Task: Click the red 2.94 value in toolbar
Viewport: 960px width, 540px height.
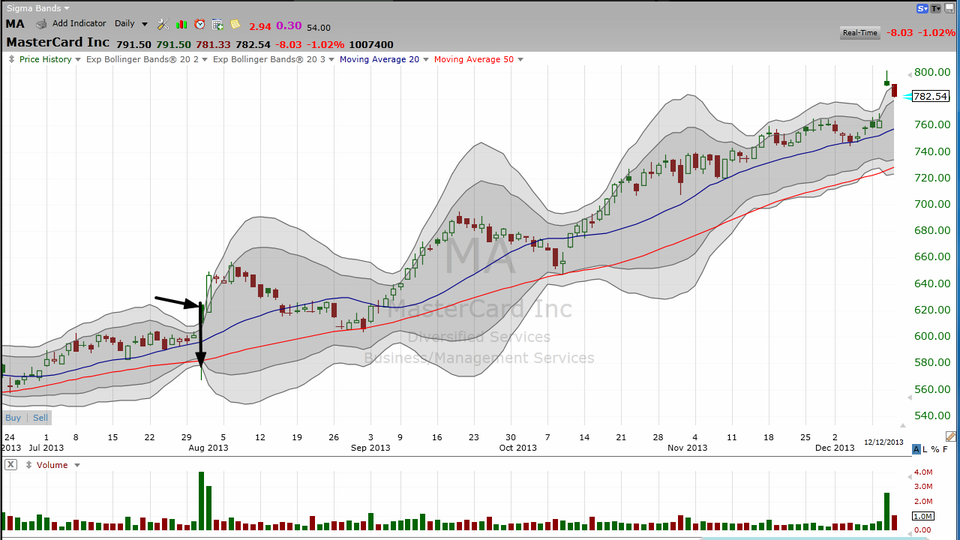Action: click(x=260, y=26)
